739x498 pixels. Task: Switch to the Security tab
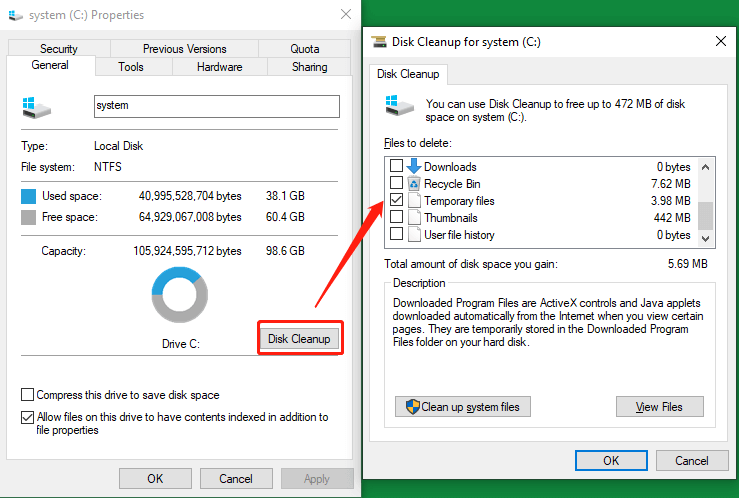(59, 49)
